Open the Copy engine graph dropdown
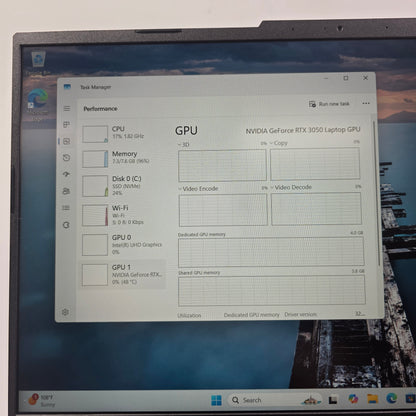Screen dimensions: 416x416 coord(279,143)
